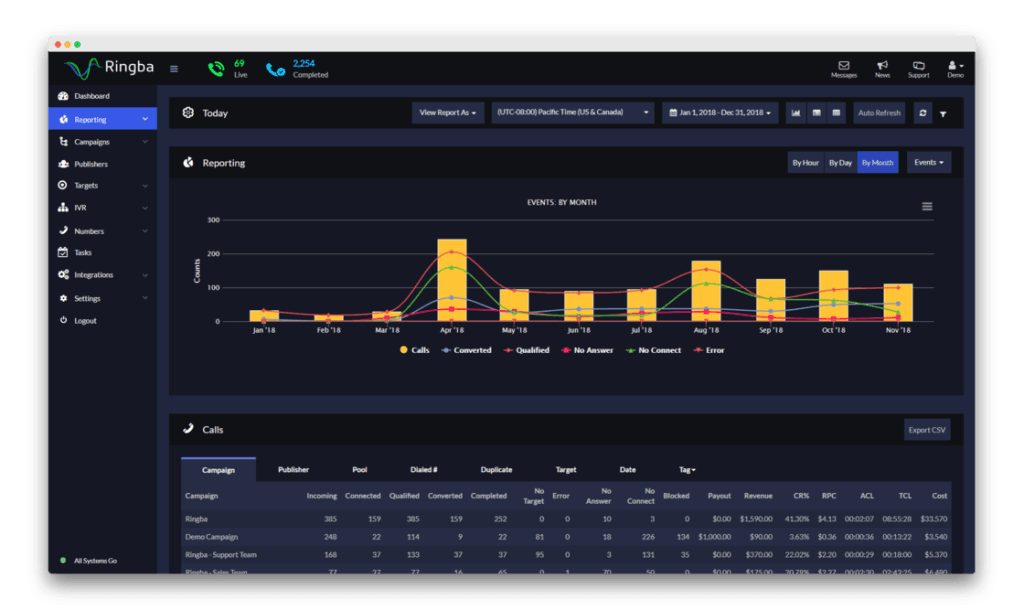Switch to Publisher tab
Viewport: 1024px width, 610px height.
pos(293,470)
